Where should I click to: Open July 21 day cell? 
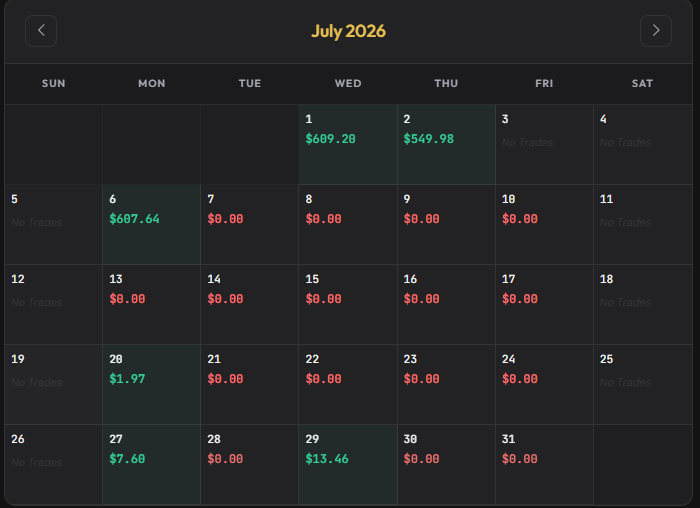point(250,384)
